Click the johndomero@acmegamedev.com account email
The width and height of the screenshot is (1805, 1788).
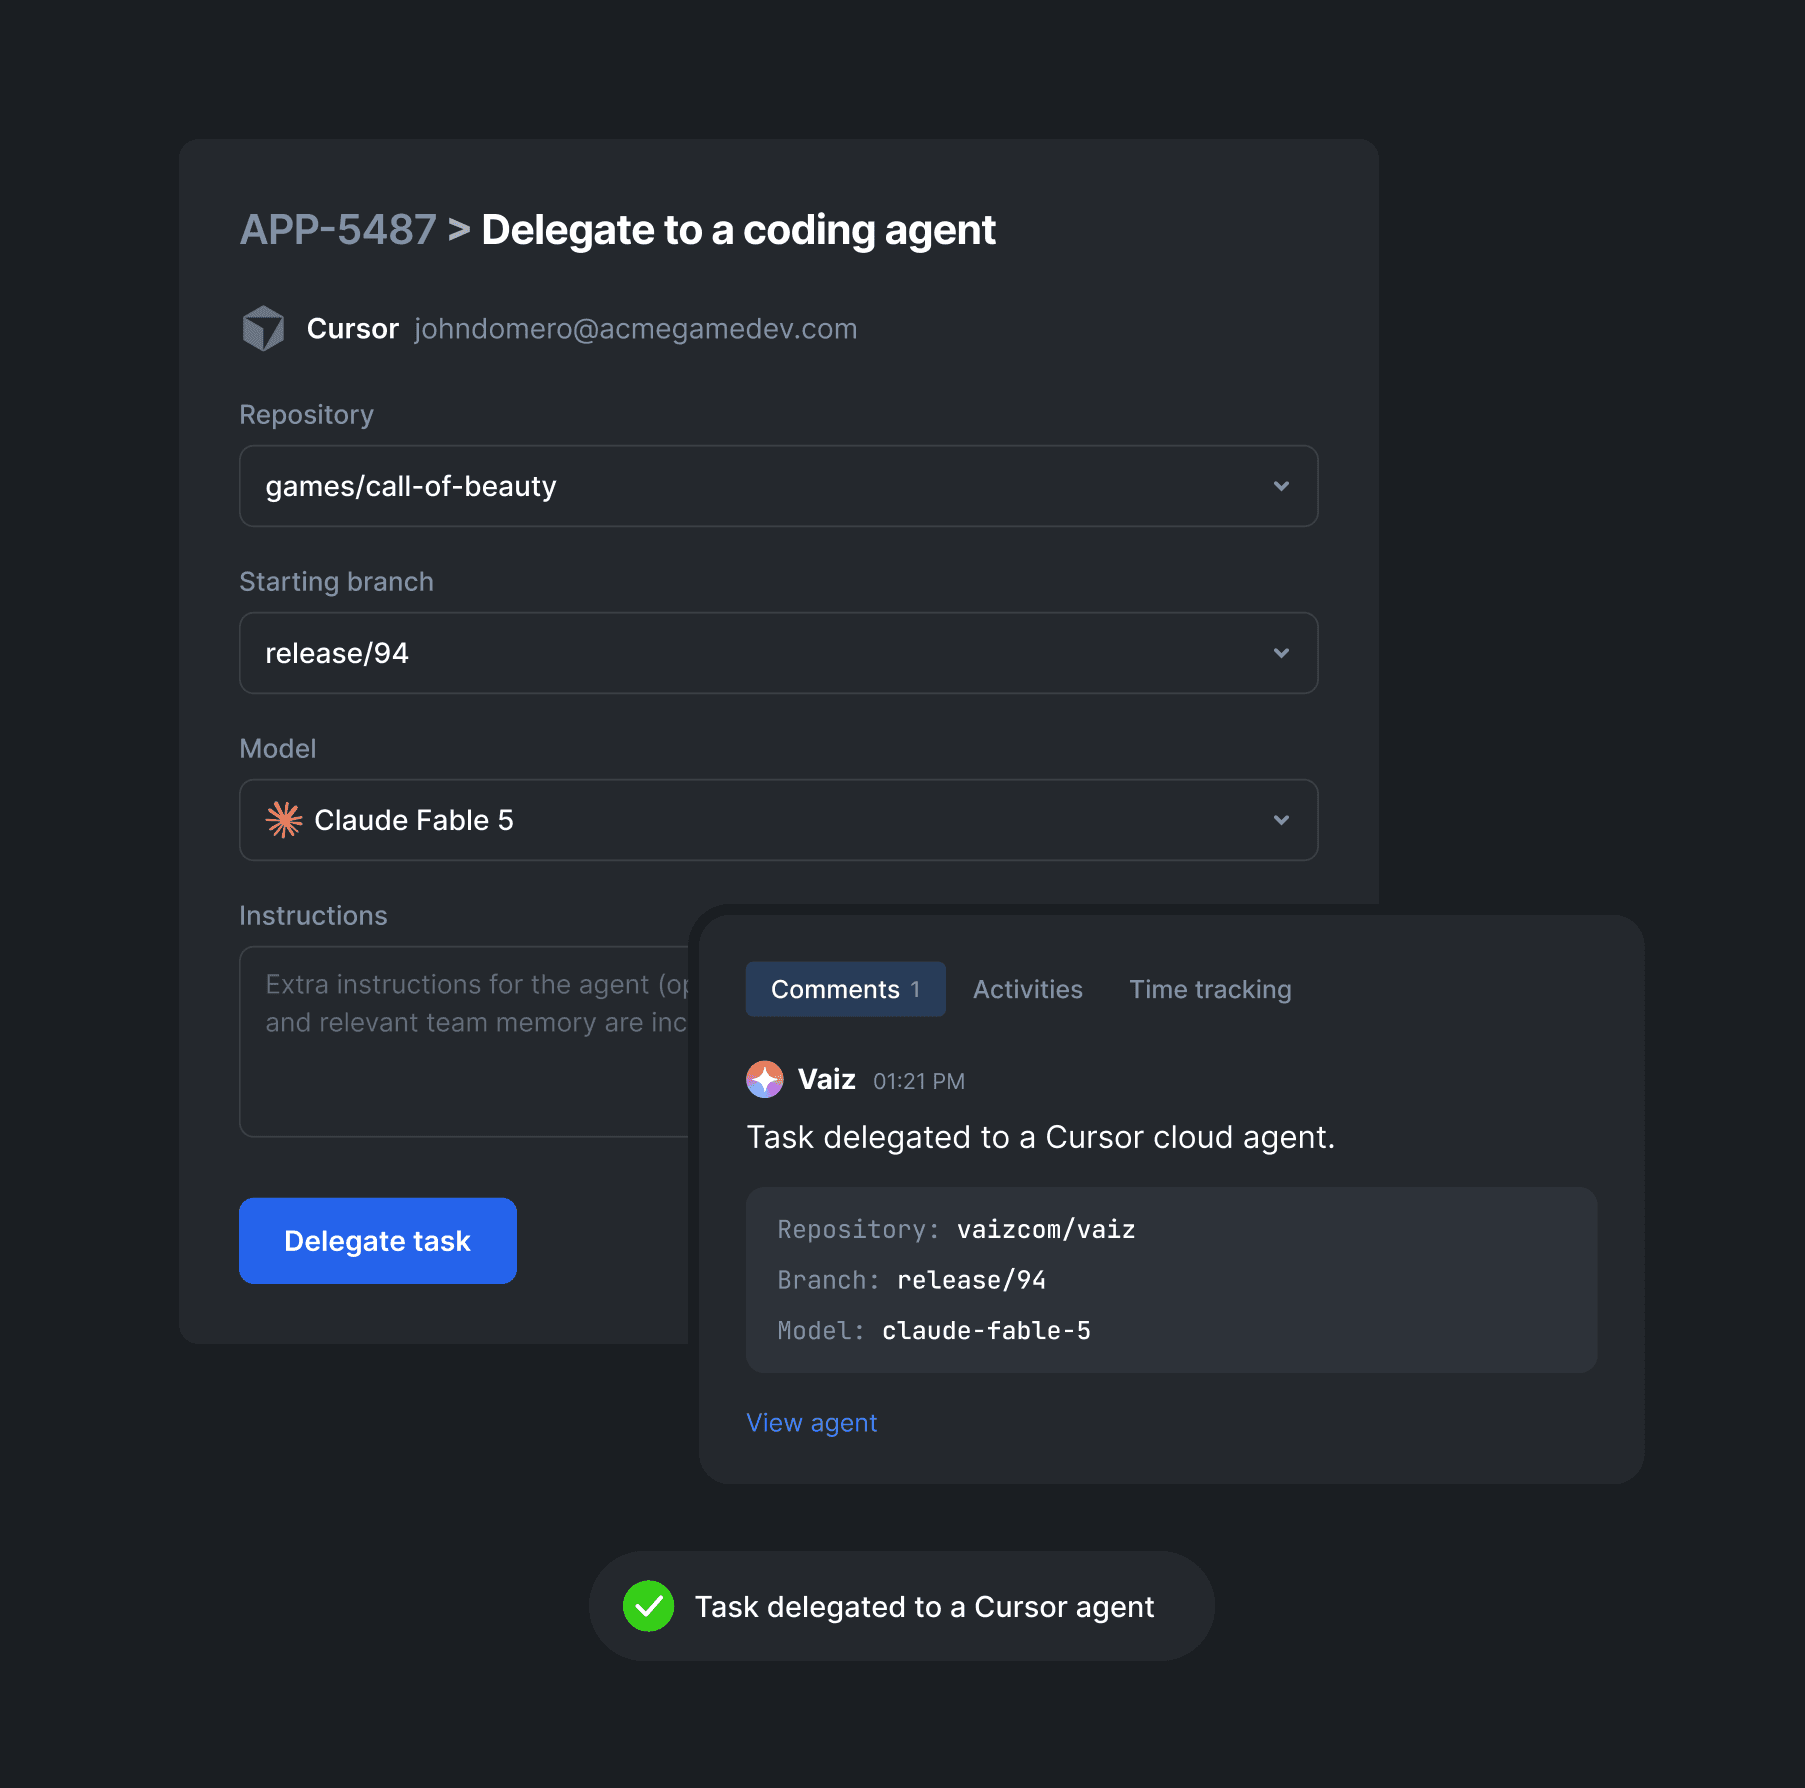click(x=636, y=329)
